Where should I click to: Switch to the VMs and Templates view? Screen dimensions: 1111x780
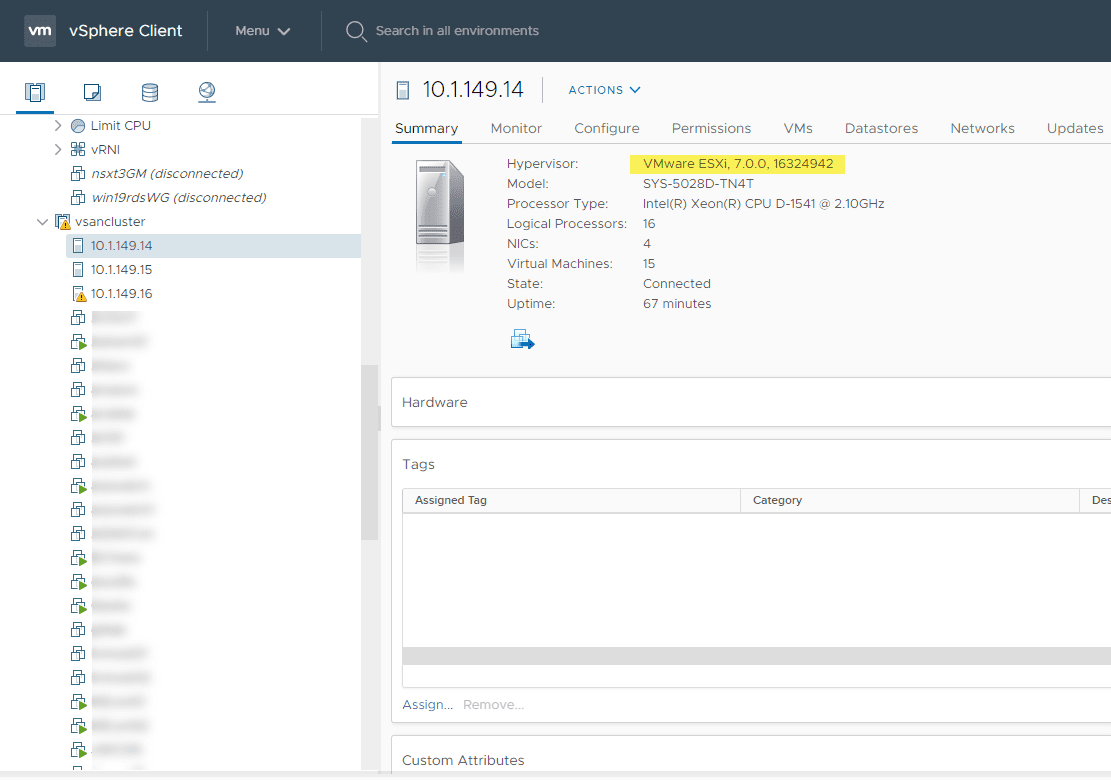pos(92,91)
